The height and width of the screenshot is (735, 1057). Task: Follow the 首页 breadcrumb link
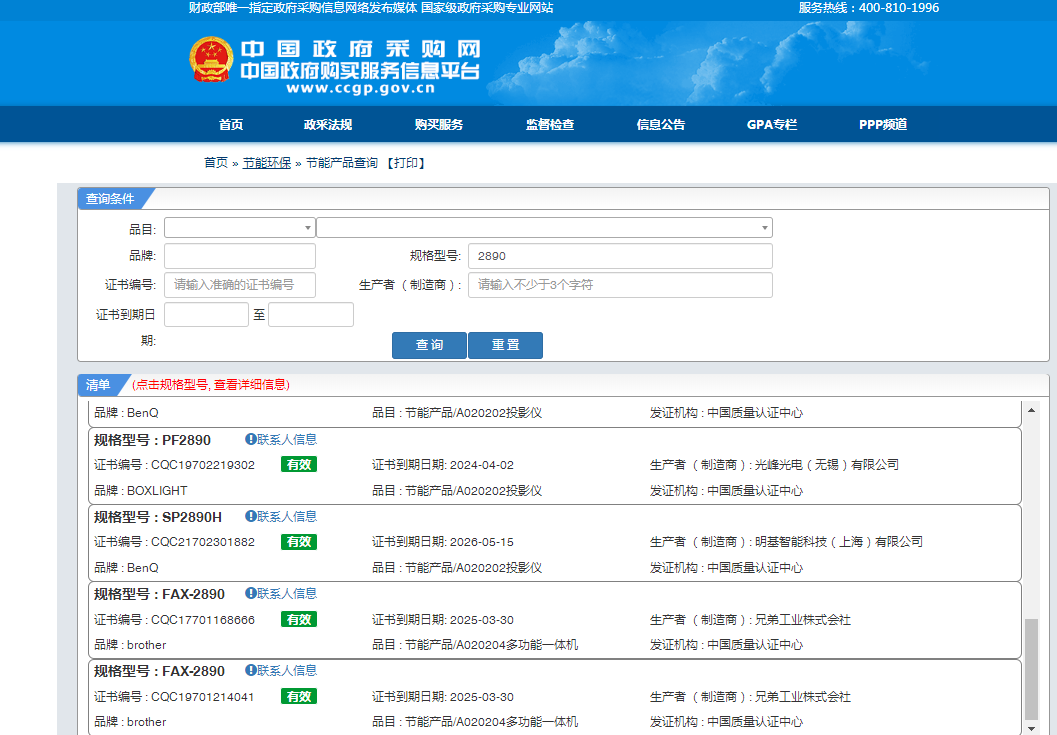coord(216,163)
